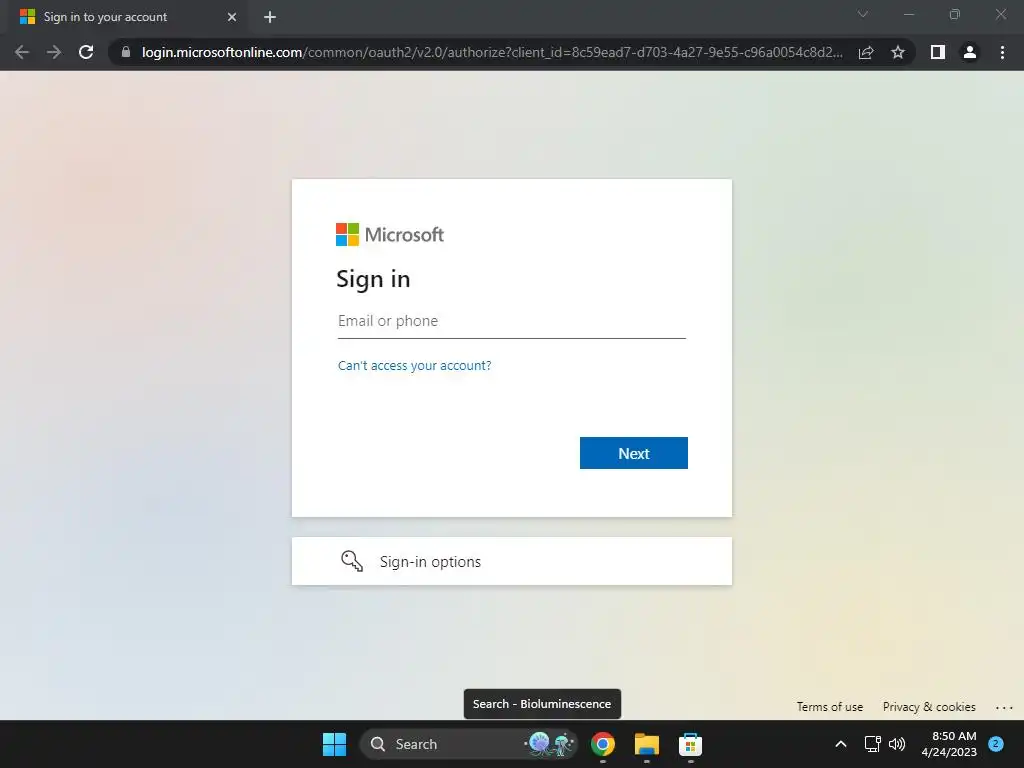Open Chrome's three-dot menu
Viewport: 1024px width, 768px height.
tap(1002, 52)
